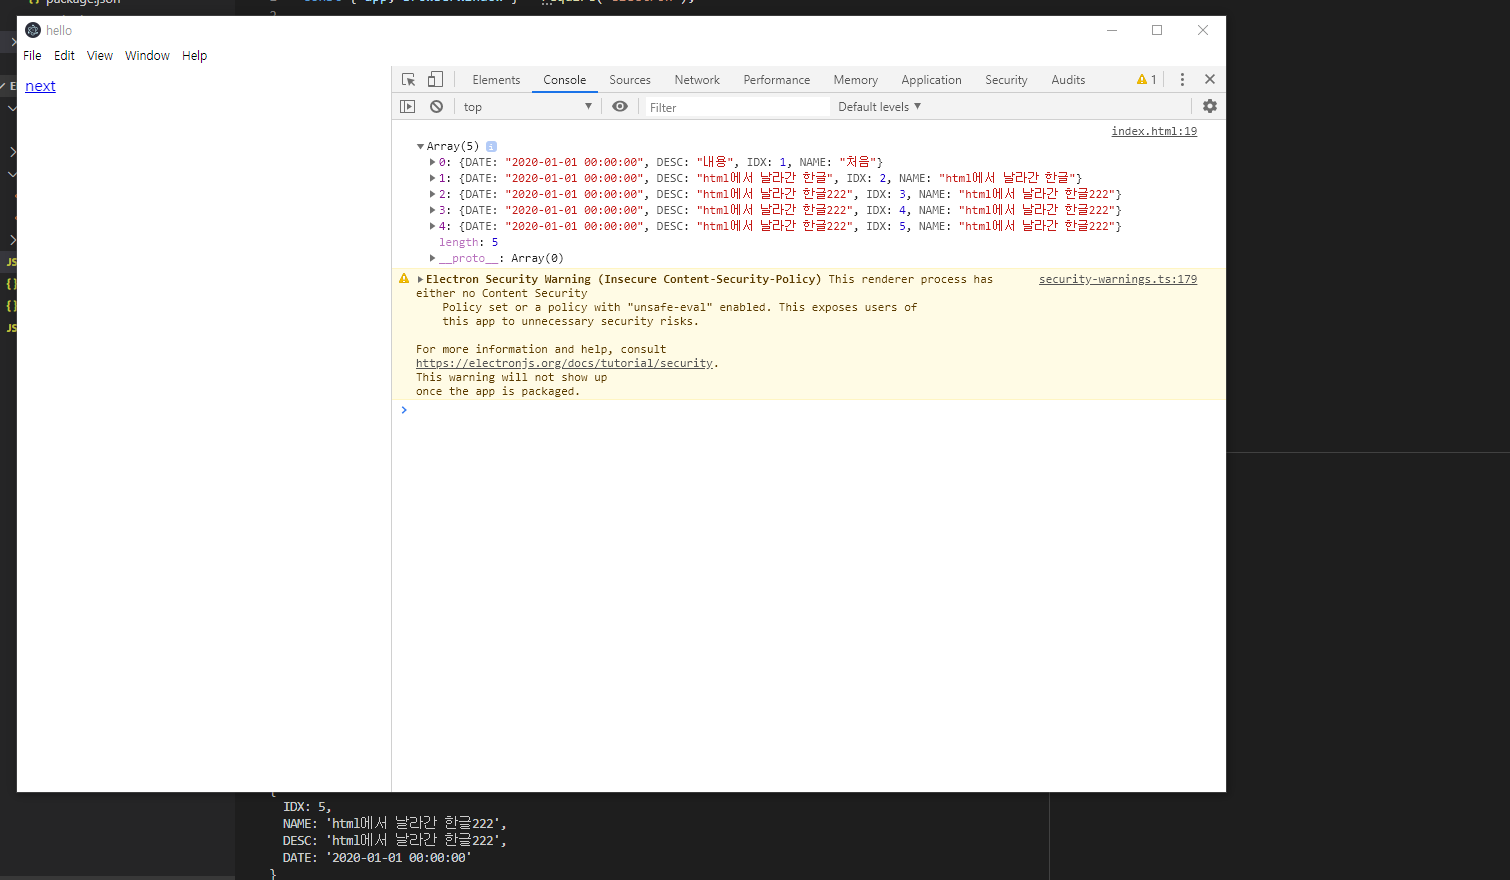This screenshot has height=880, width=1510.
Task: Expand array item 2
Action: (x=432, y=194)
